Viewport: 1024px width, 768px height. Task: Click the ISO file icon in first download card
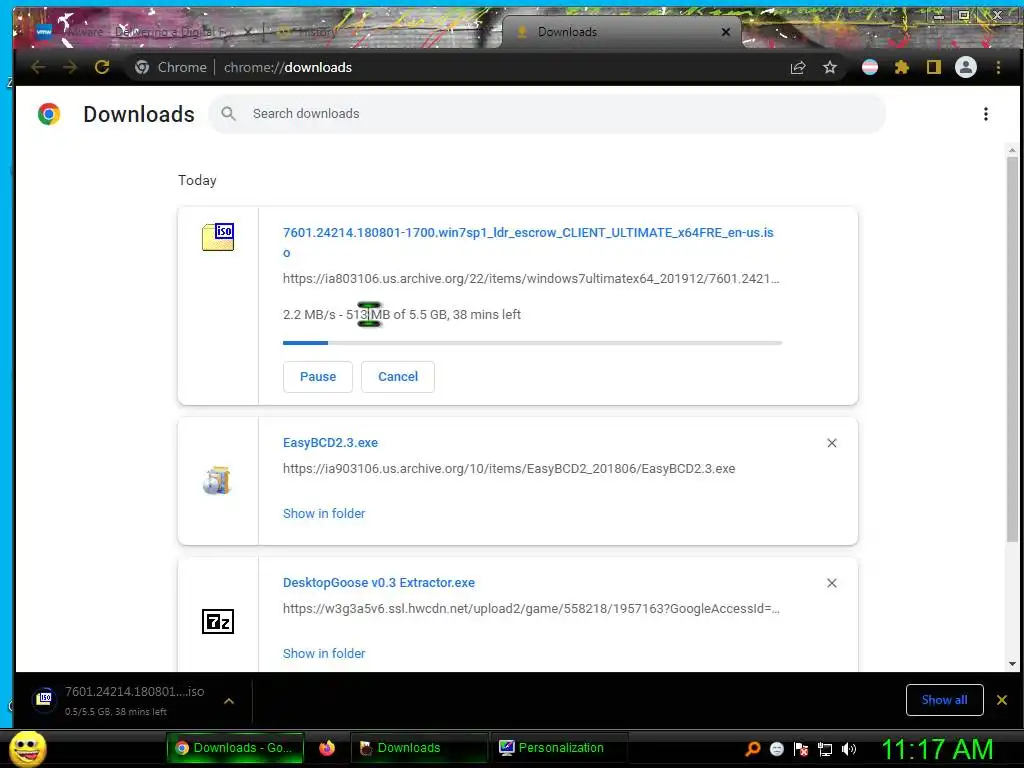pyautogui.click(x=218, y=236)
